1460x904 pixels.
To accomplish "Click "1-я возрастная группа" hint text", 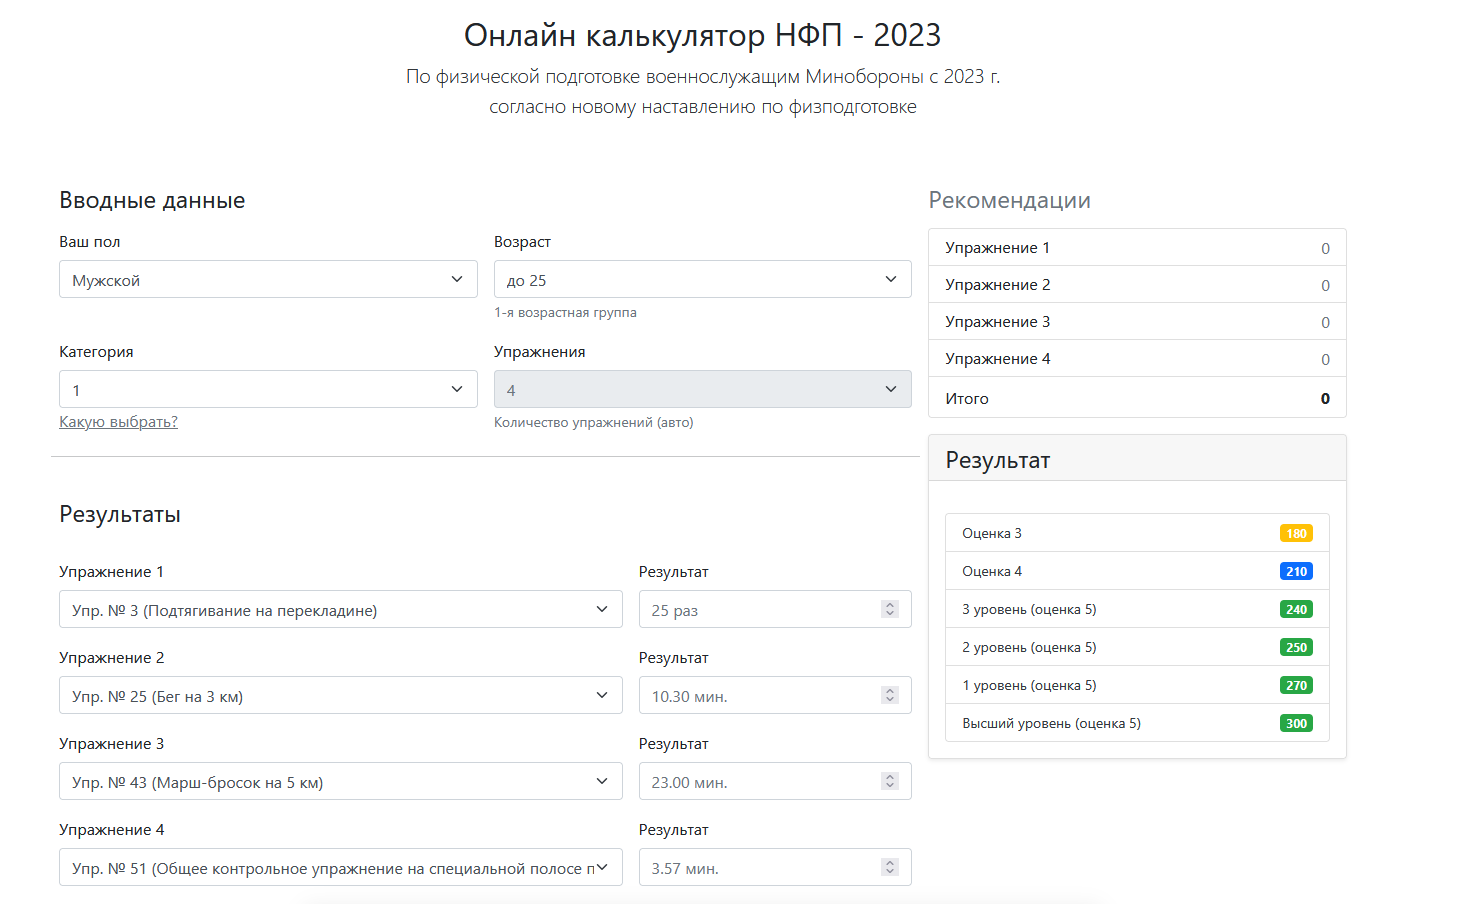I will coord(565,312).
